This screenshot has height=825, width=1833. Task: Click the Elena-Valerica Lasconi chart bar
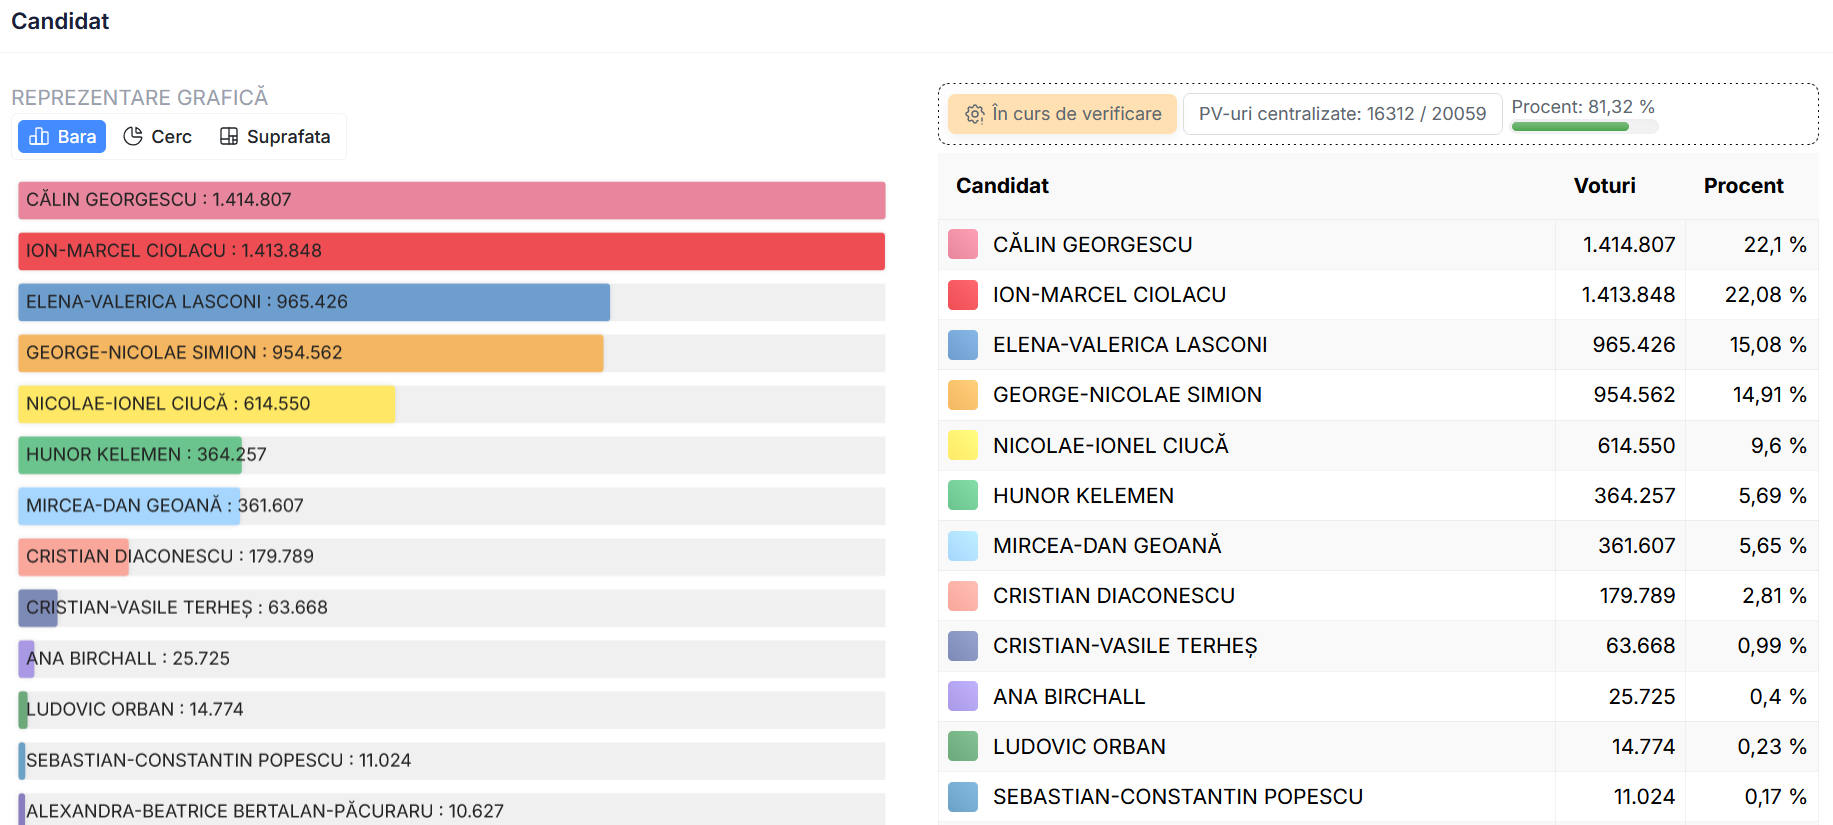pos(314,302)
